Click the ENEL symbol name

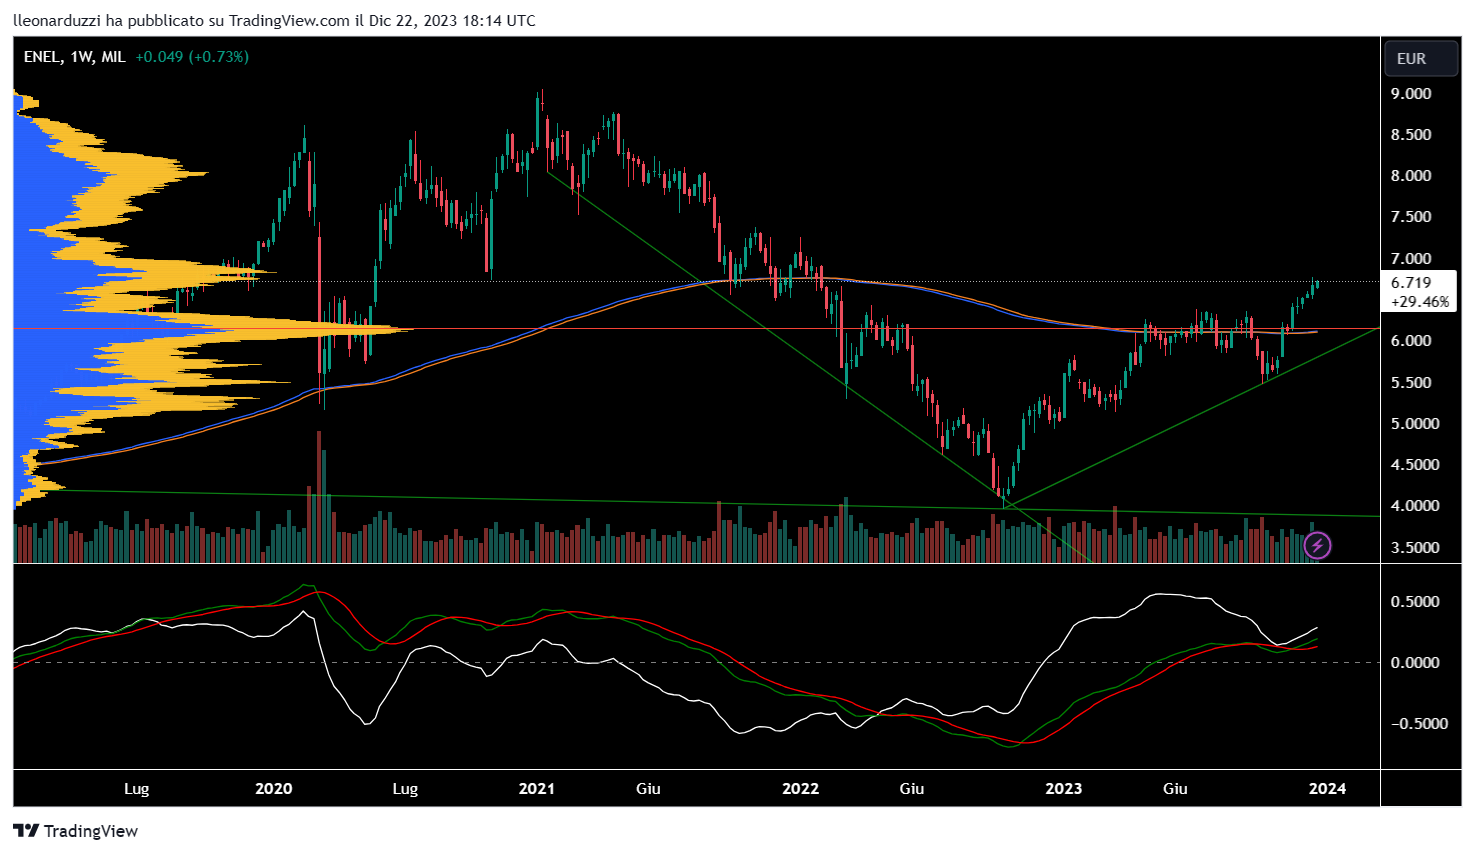[42, 57]
